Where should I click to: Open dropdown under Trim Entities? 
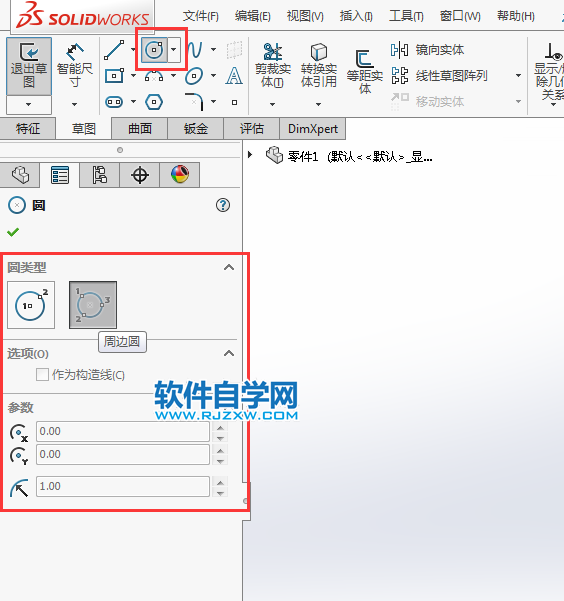pos(272,104)
